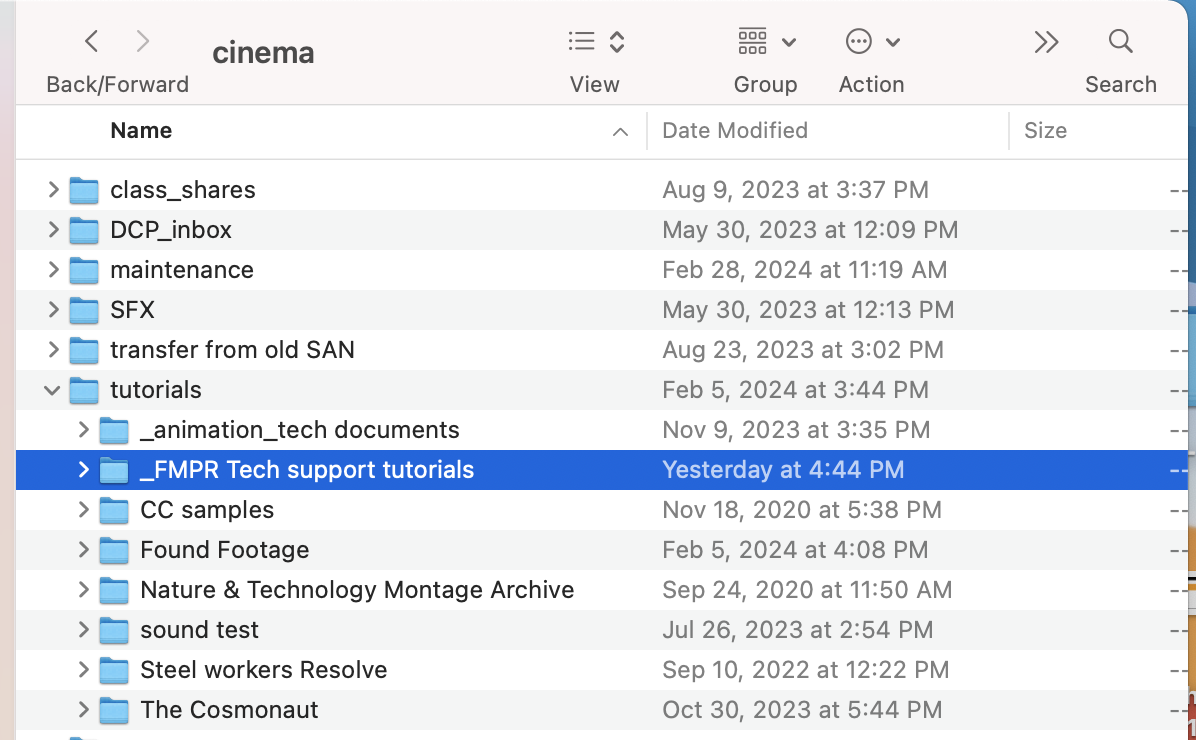Screen dimensions: 1196x740
Task: Select Nature & Technology Montage Archive folder
Action: [357, 590]
